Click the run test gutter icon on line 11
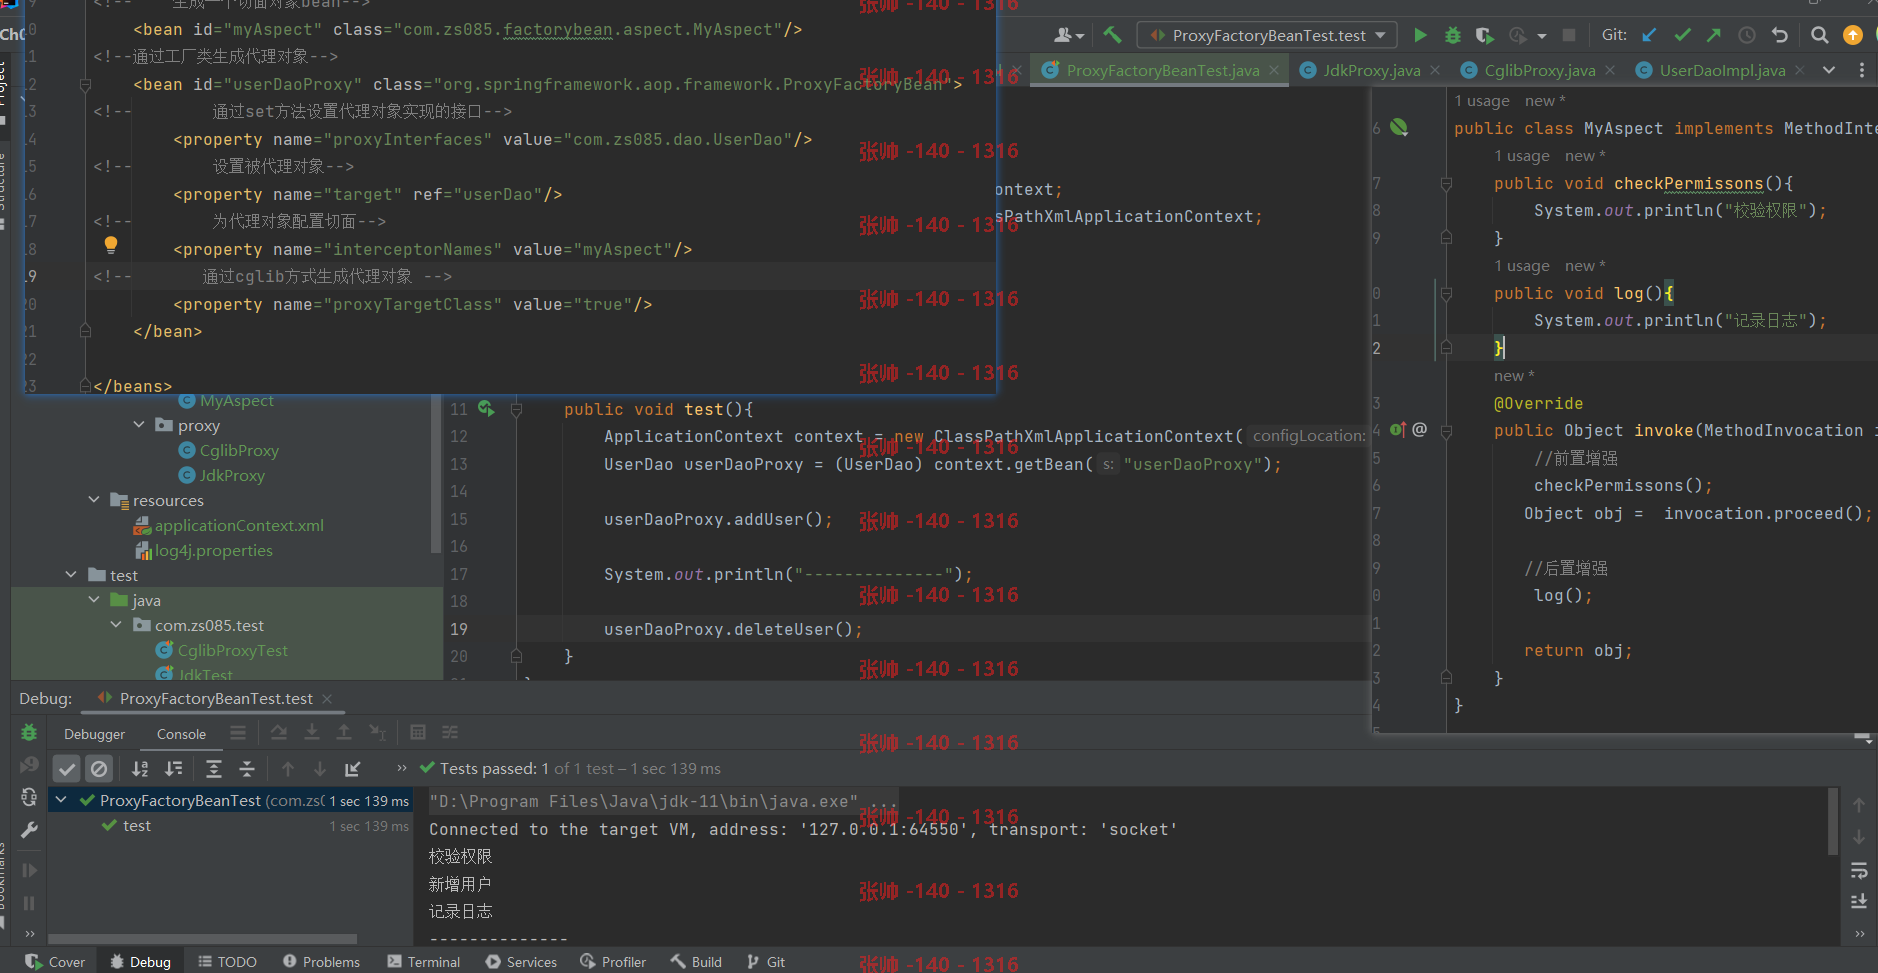Viewport: 1878px width, 973px height. (x=486, y=408)
